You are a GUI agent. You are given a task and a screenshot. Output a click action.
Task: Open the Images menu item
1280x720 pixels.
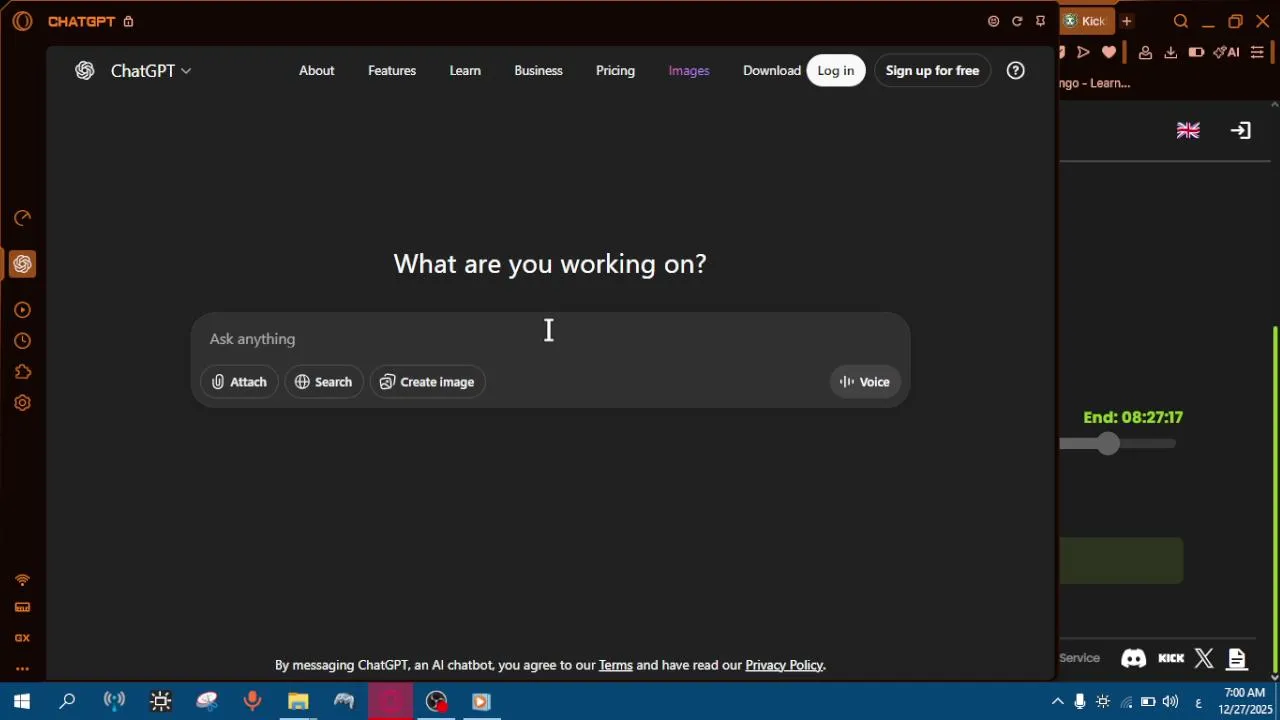click(x=689, y=71)
